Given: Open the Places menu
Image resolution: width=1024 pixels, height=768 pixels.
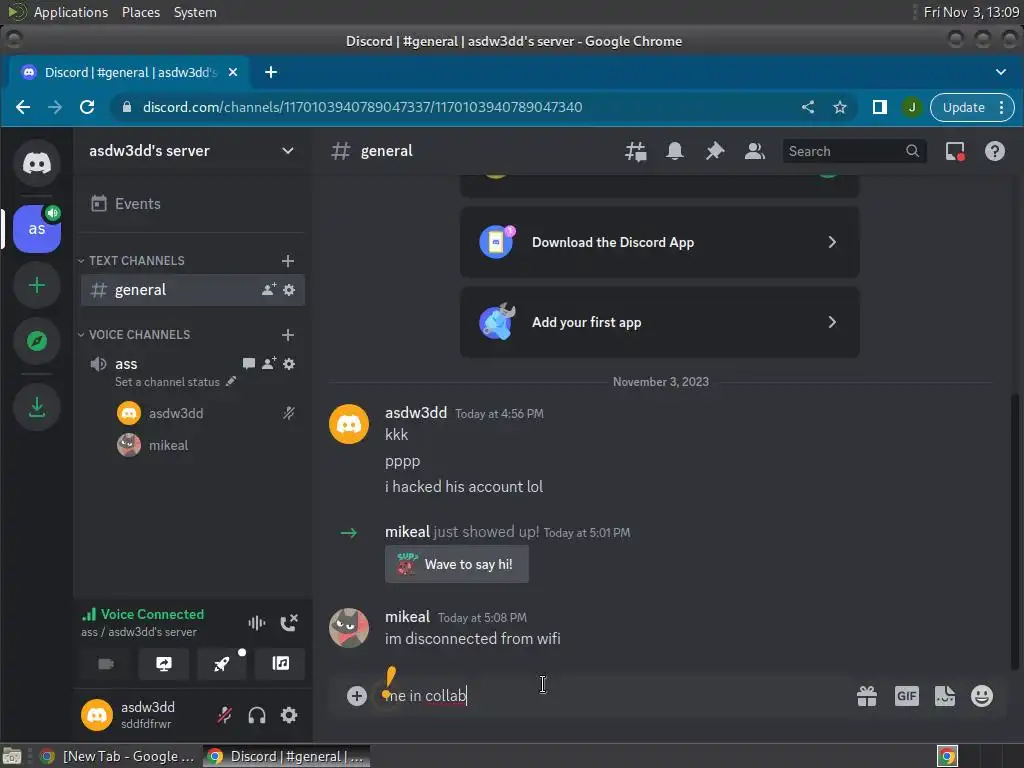Looking at the screenshot, I should (140, 12).
